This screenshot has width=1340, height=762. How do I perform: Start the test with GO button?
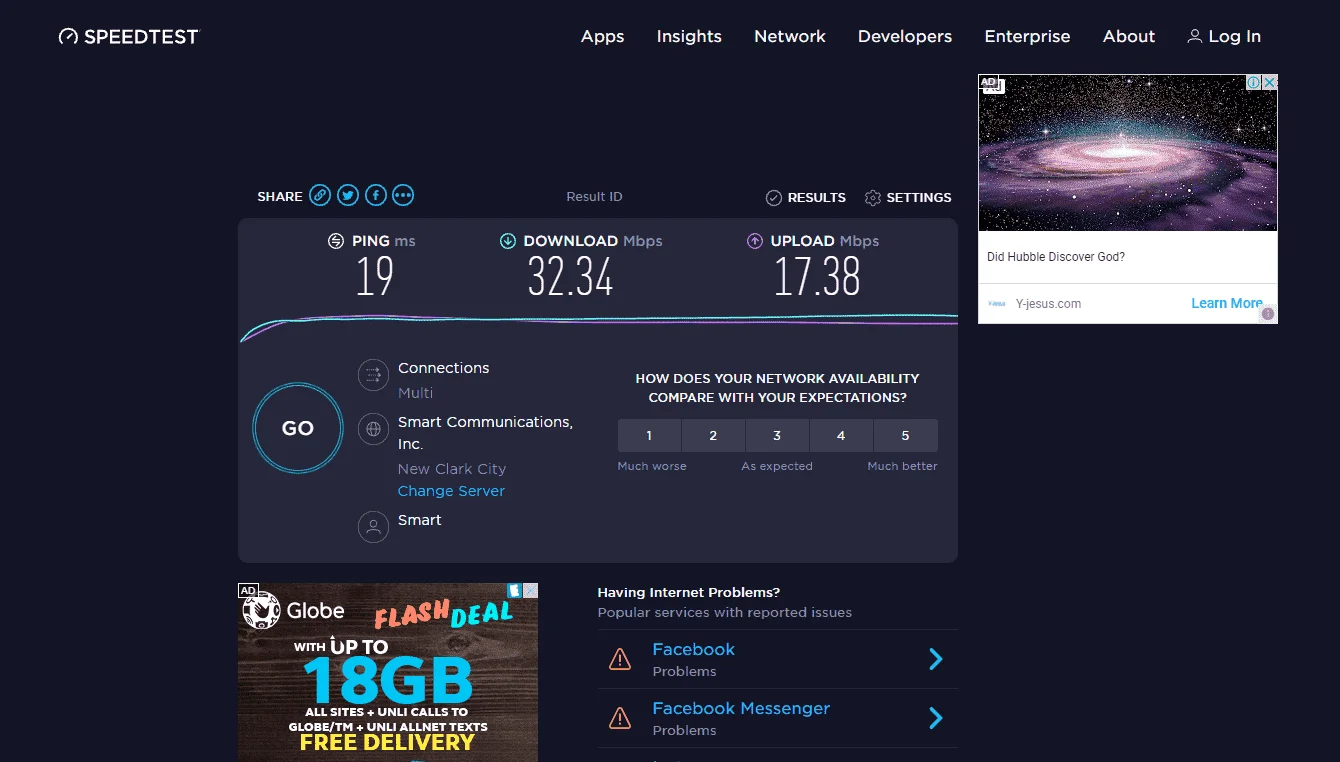click(x=298, y=428)
